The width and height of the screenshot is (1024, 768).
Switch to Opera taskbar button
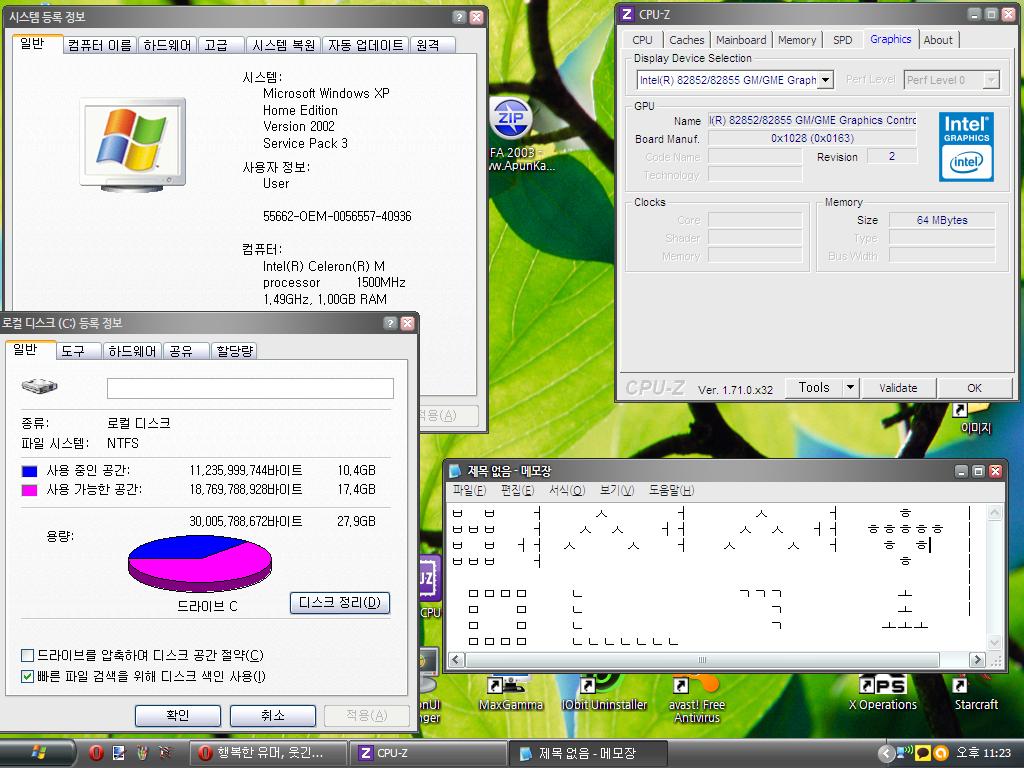click(268, 753)
